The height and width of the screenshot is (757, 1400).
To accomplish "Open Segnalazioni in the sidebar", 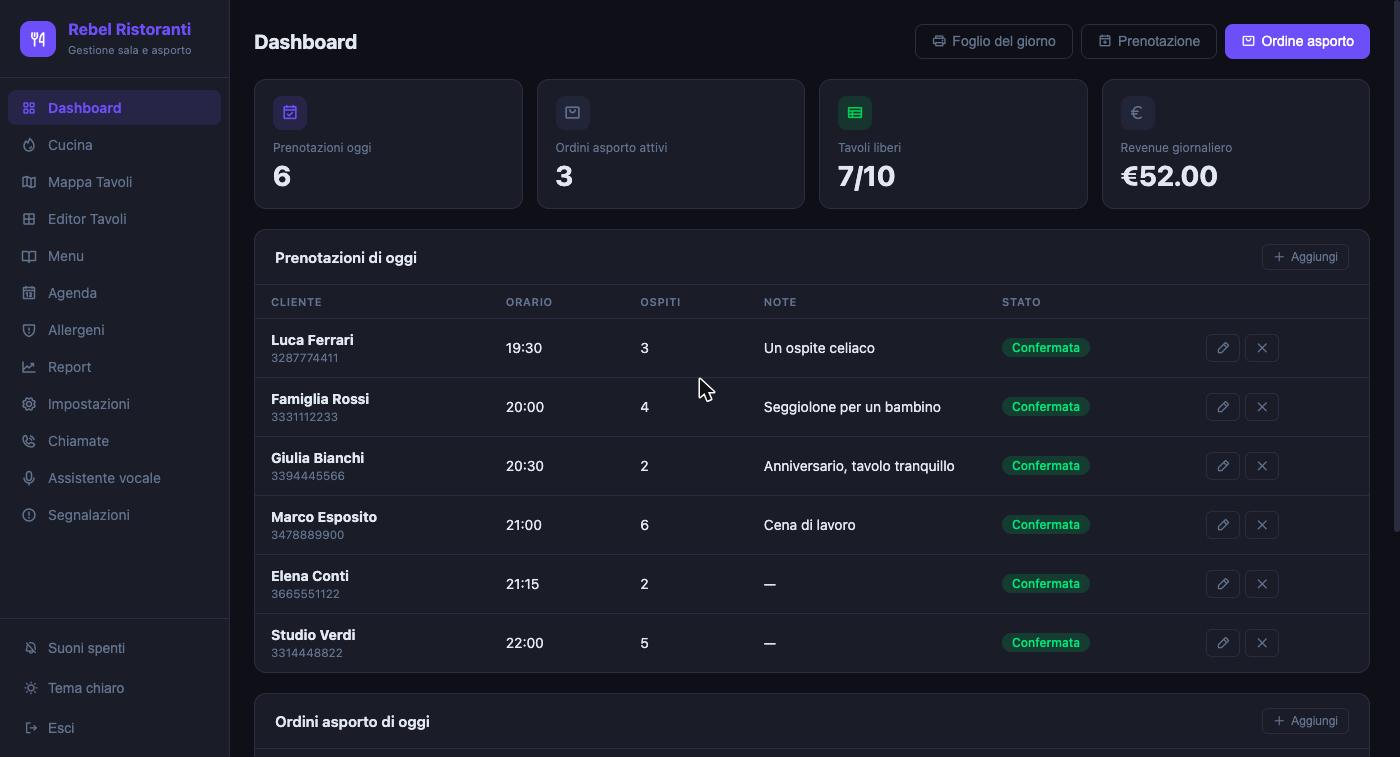I will pyautogui.click(x=114, y=515).
